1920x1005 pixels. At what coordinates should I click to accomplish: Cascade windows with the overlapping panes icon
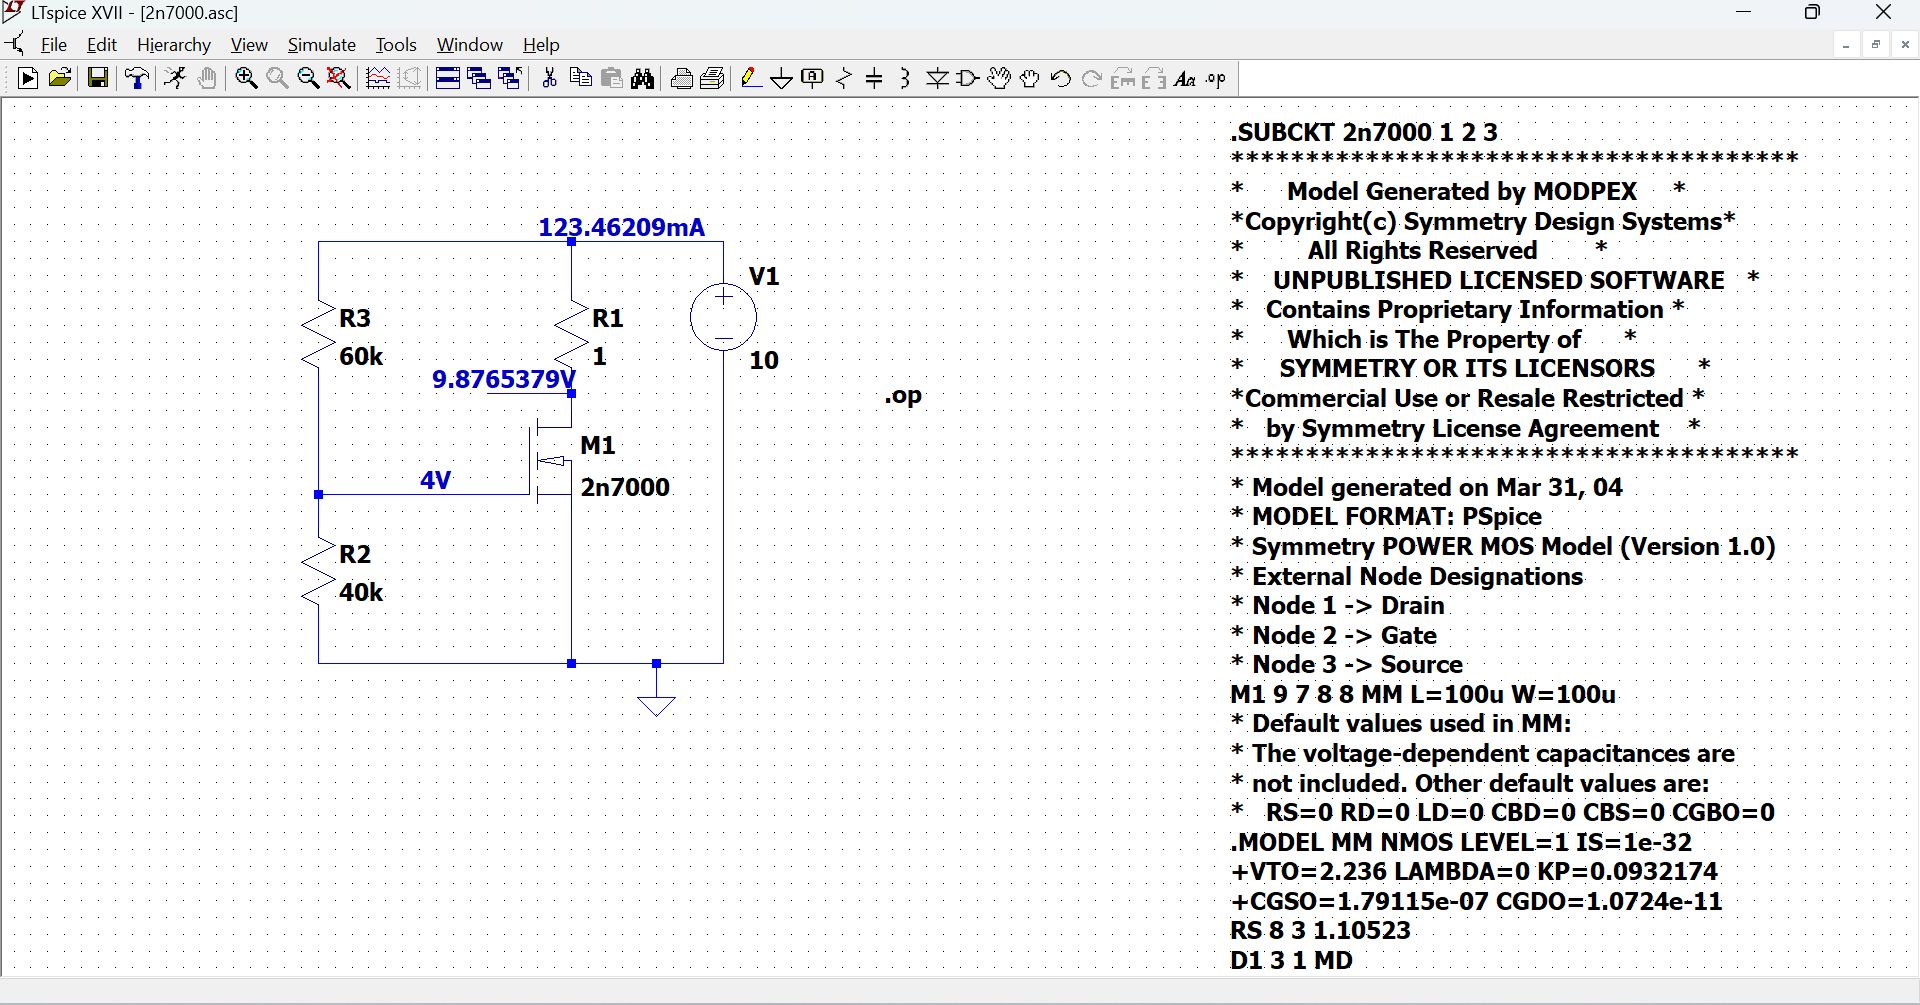pyautogui.click(x=479, y=79)
